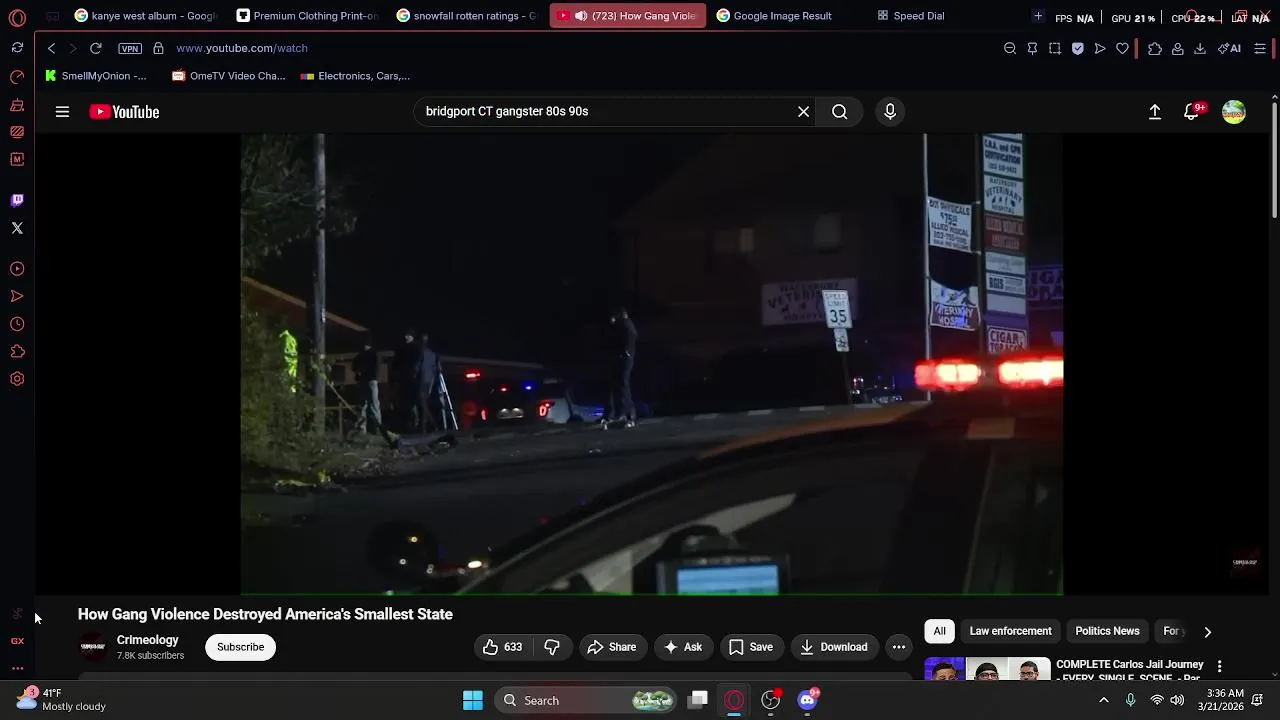Screen dimensions: 1280x720
Task: Open GX Control speedometer in sidebar
Action: (17, 77)
